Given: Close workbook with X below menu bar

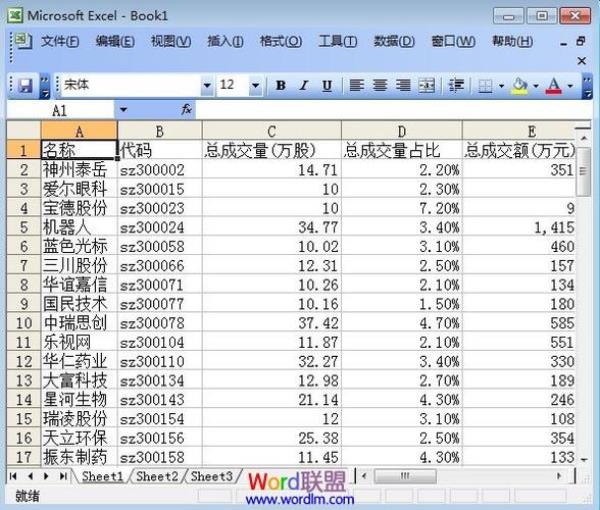Looking at the screenshot, I should (582, 60).
